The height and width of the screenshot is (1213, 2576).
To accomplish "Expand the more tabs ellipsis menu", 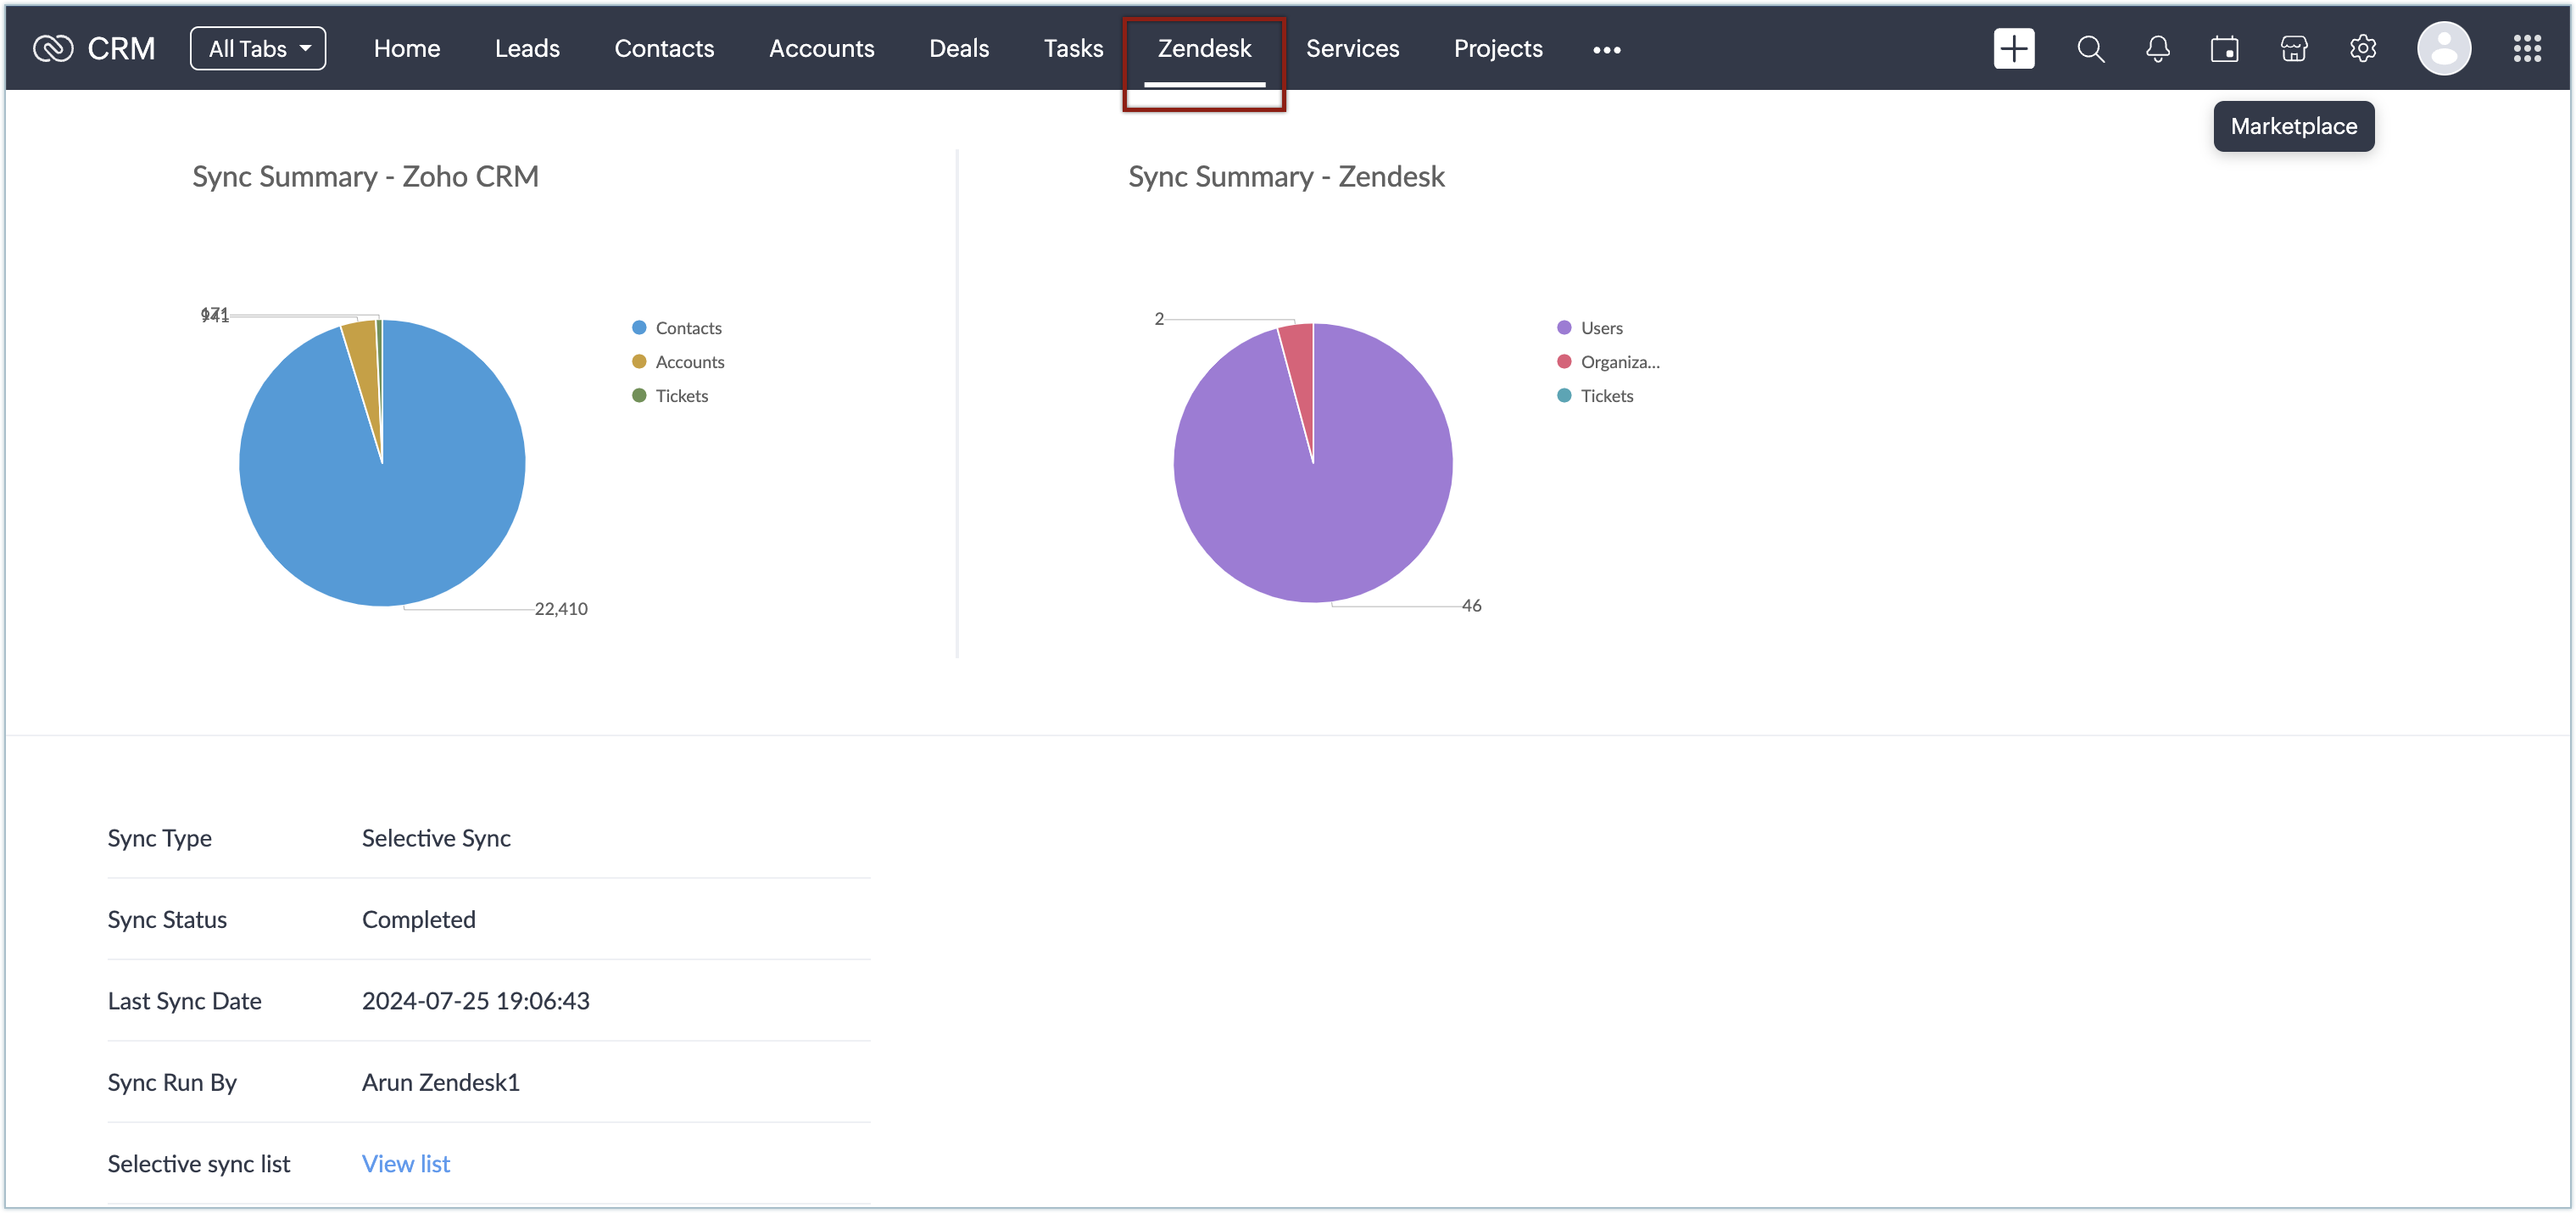I will coord(1606,49).
